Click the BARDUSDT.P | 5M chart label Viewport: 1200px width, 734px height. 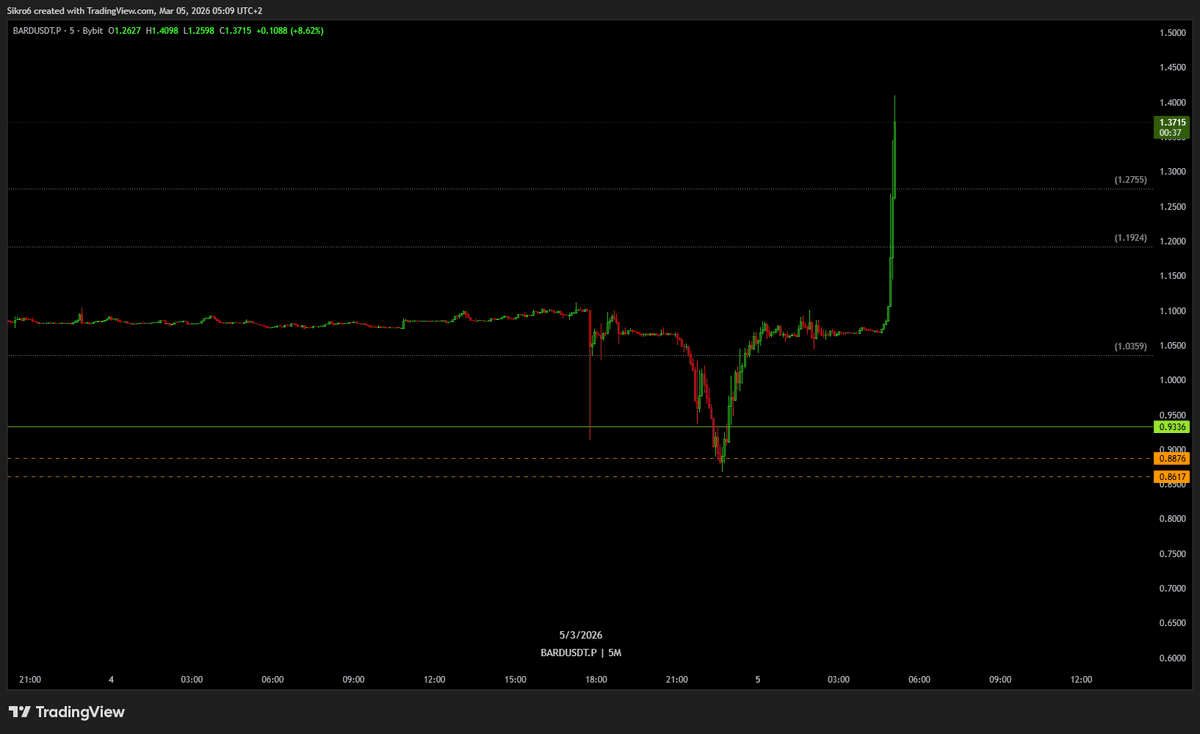coord(581,652)
